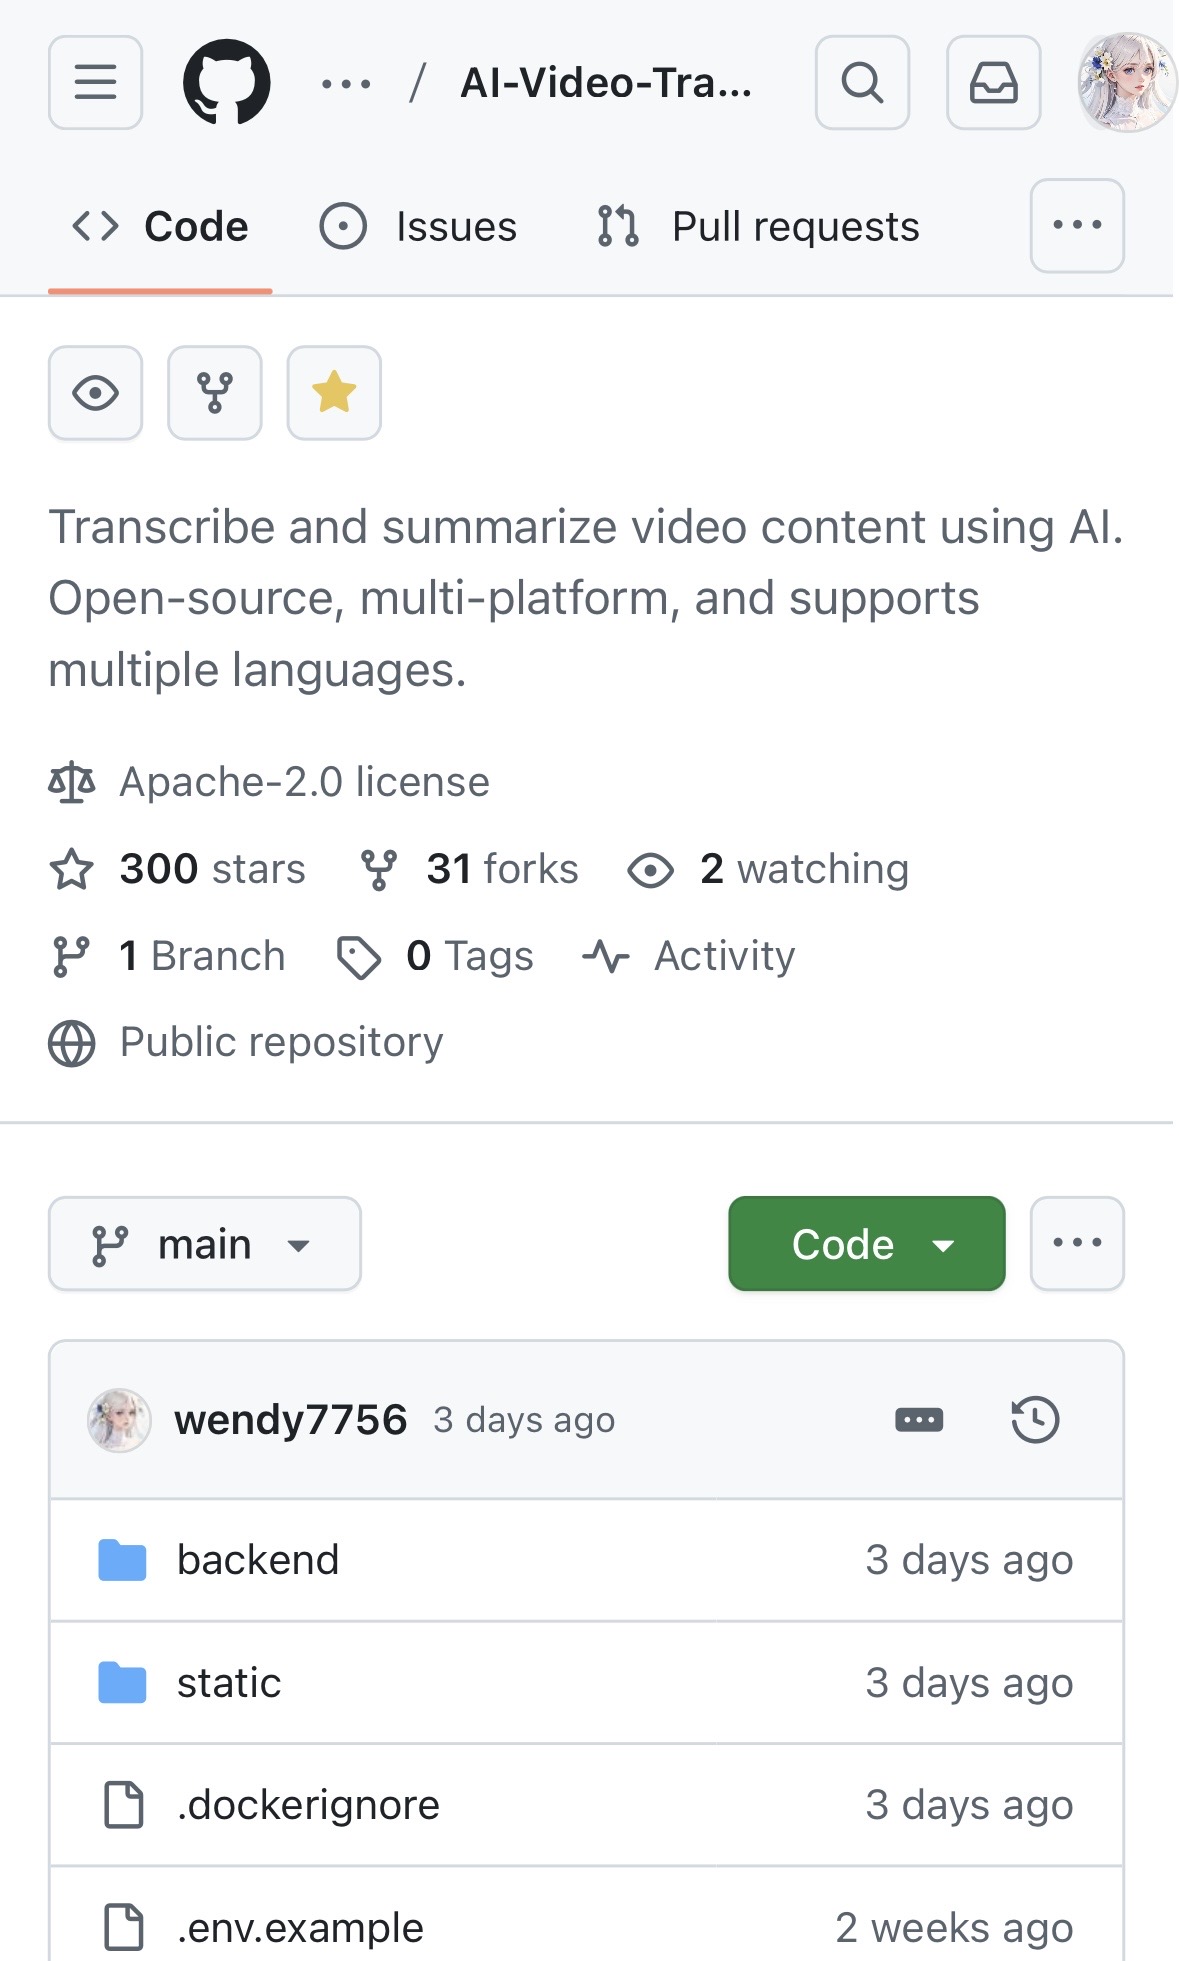
Task: Toggle watching with the eye button
Action: click(95, 393)
